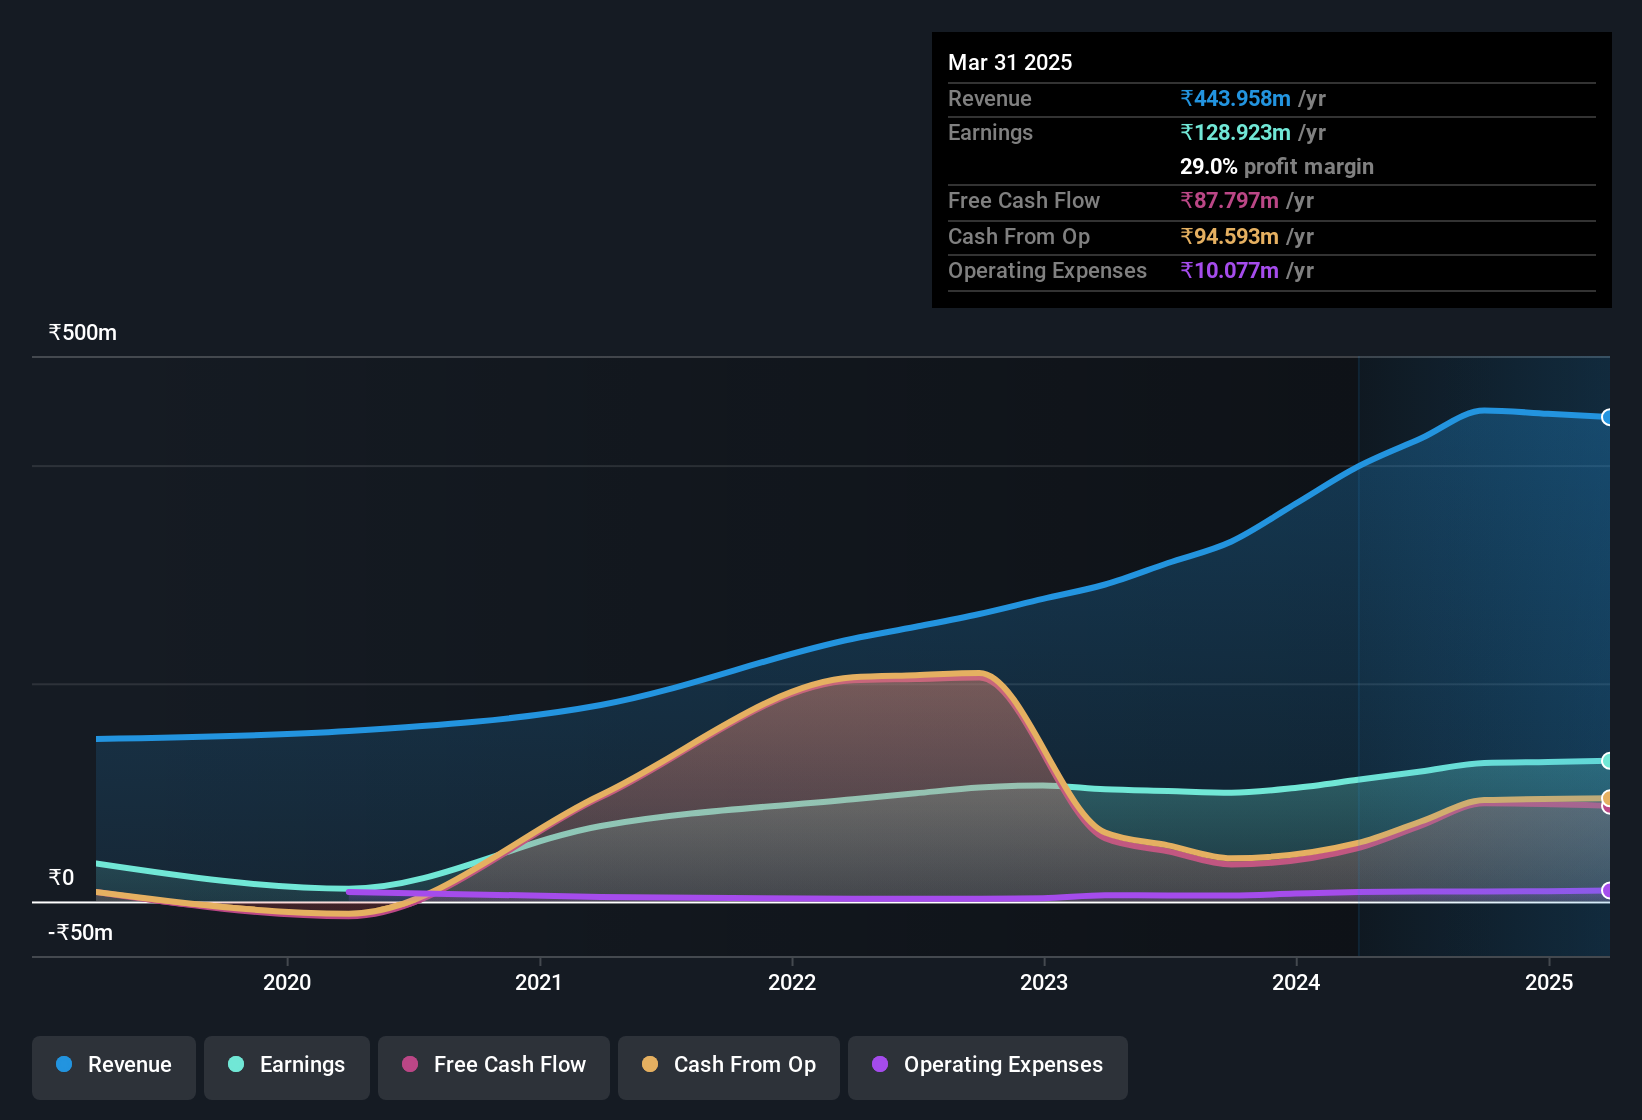Click the teal Earnings dot icon

[x=236, y=1065]
